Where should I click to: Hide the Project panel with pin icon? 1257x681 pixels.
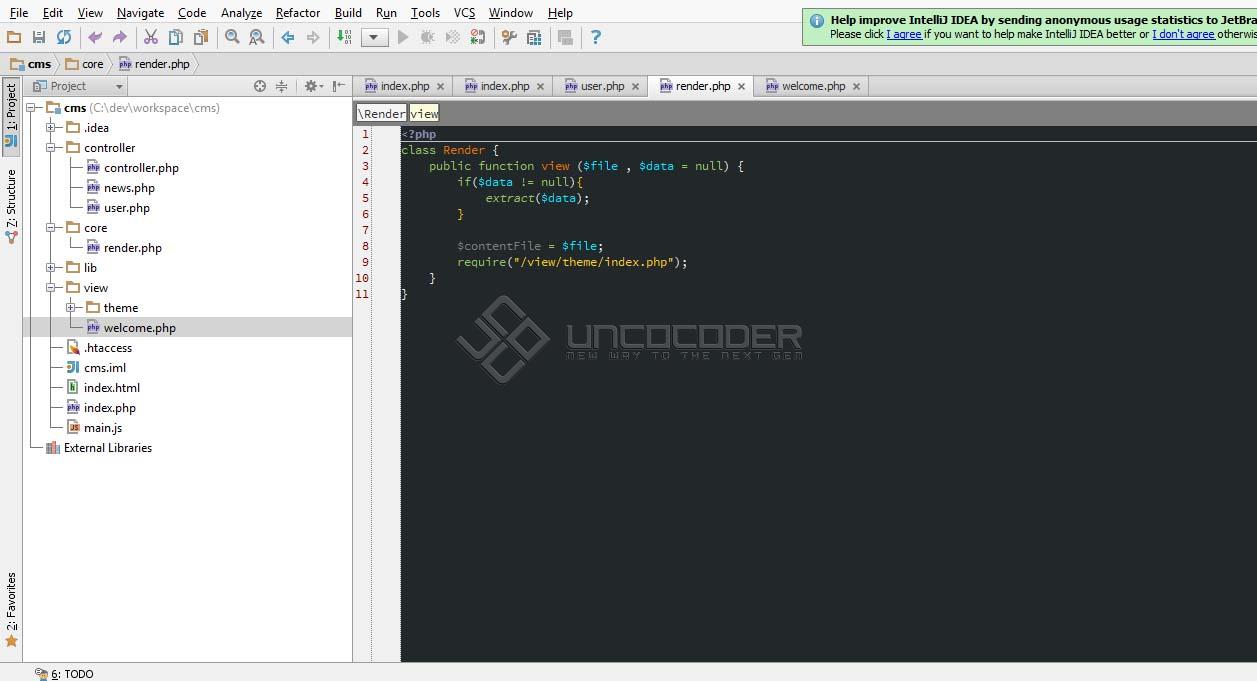[339, 86]
